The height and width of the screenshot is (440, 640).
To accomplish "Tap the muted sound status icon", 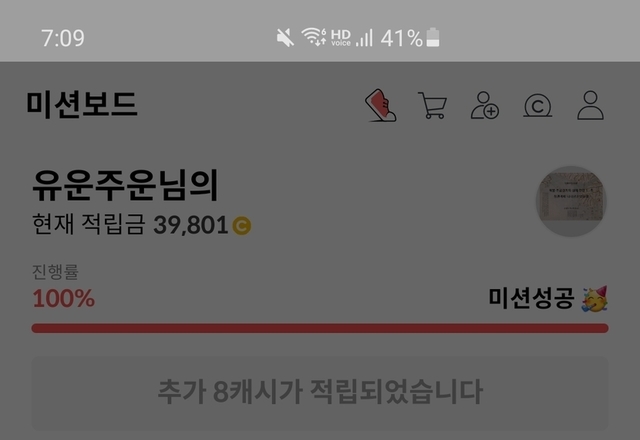I will coord(285,38).
